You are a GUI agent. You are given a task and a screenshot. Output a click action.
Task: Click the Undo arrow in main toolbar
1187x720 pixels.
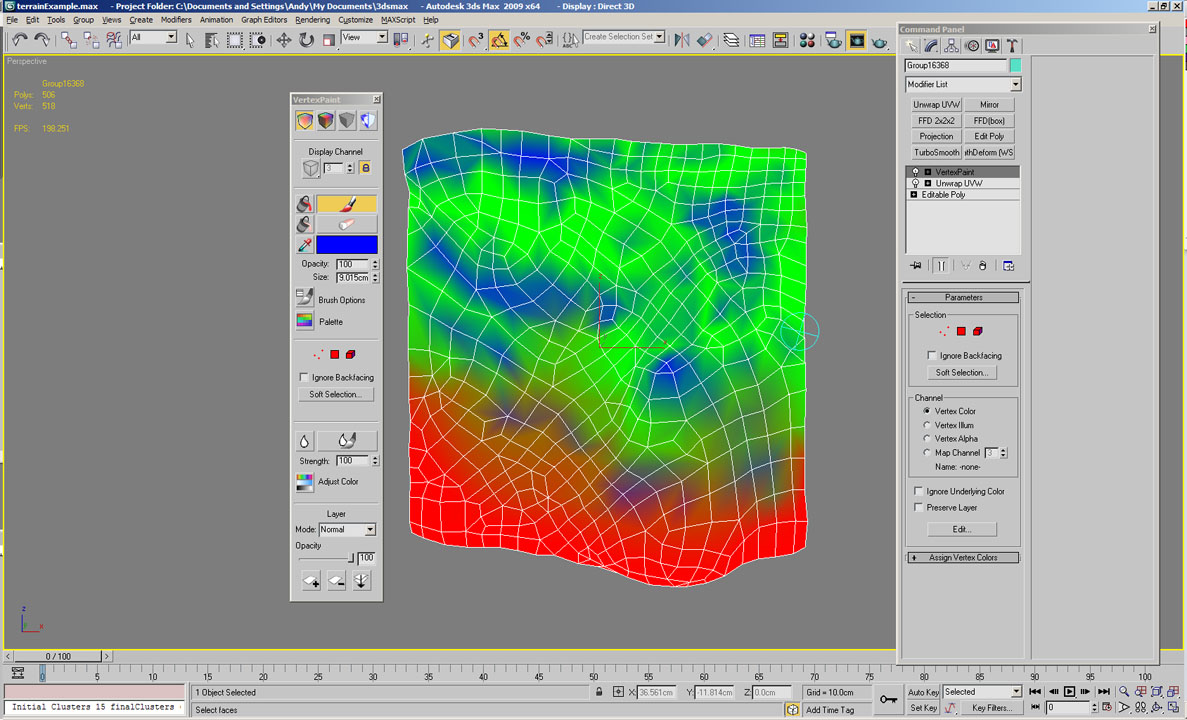coord(19,40)
